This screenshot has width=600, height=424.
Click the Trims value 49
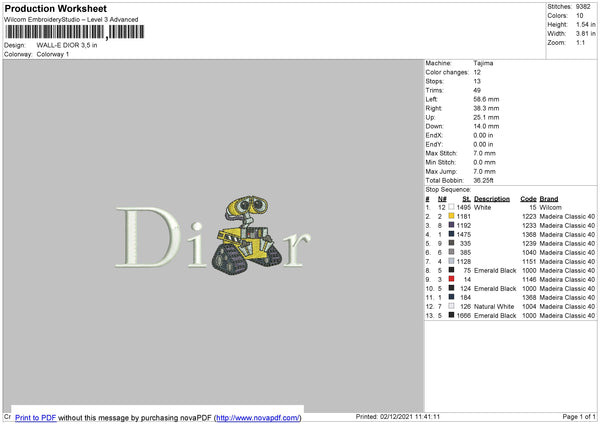pyautogui.click(x=477, y=90)
